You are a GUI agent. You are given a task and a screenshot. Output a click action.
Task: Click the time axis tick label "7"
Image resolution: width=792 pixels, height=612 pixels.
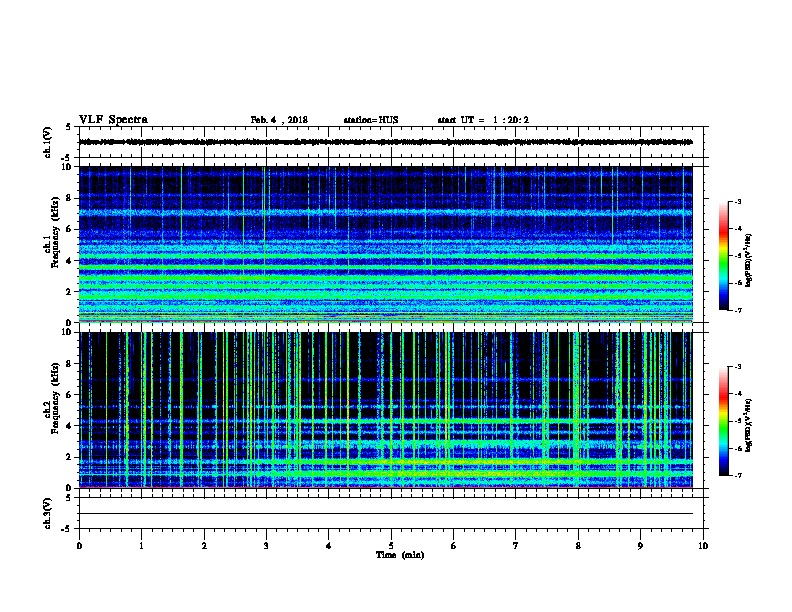pos(516,546)
